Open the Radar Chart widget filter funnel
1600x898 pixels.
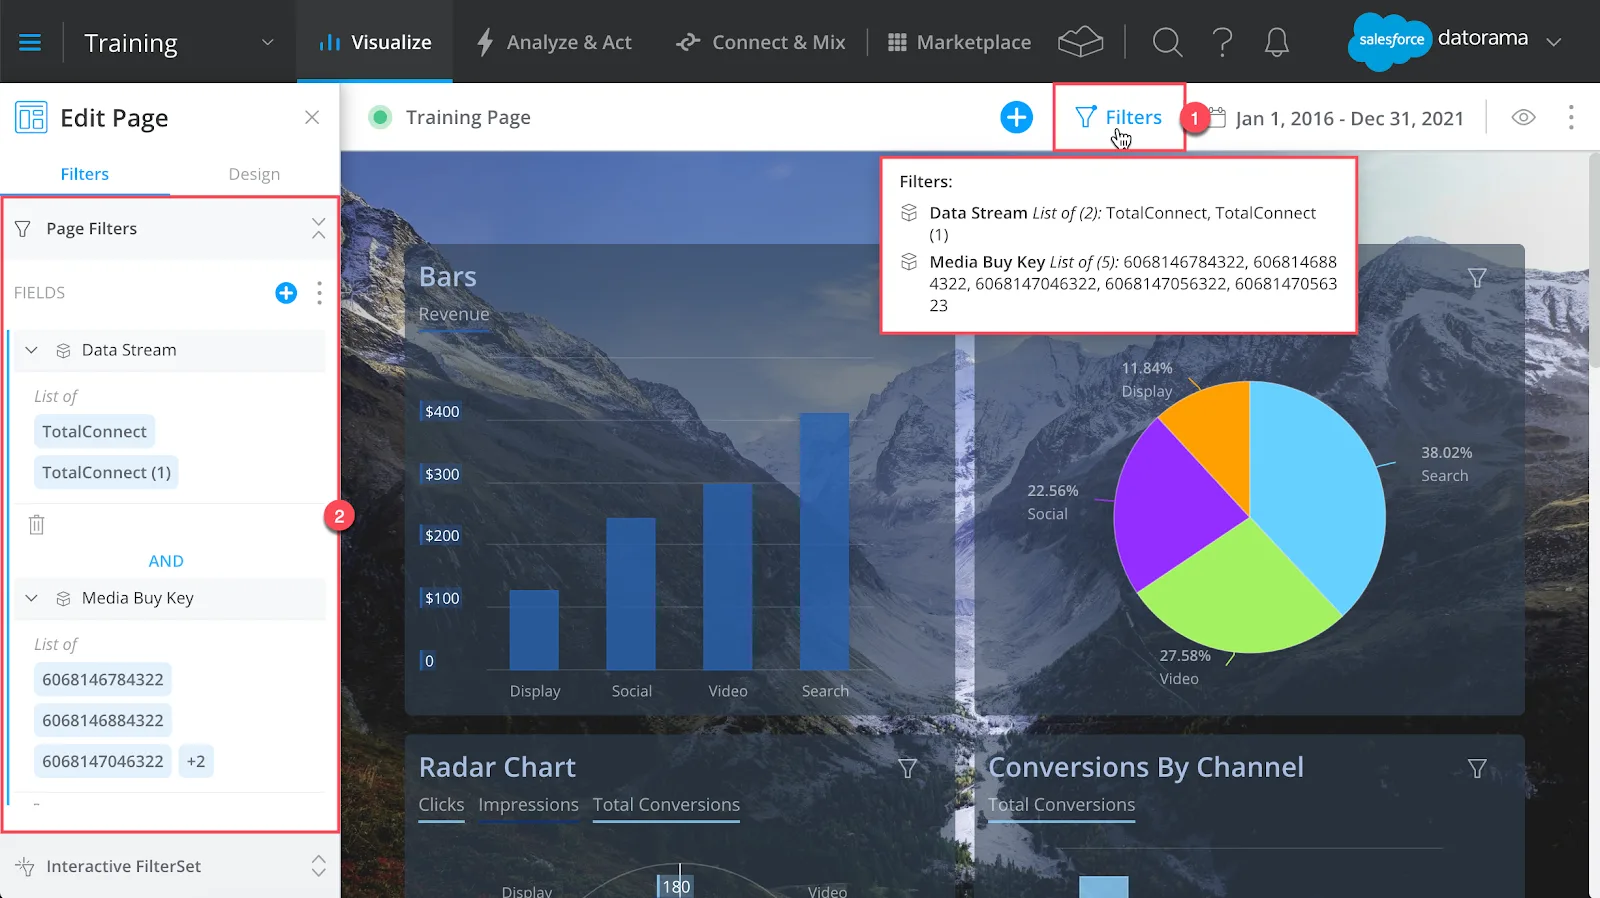907,768
